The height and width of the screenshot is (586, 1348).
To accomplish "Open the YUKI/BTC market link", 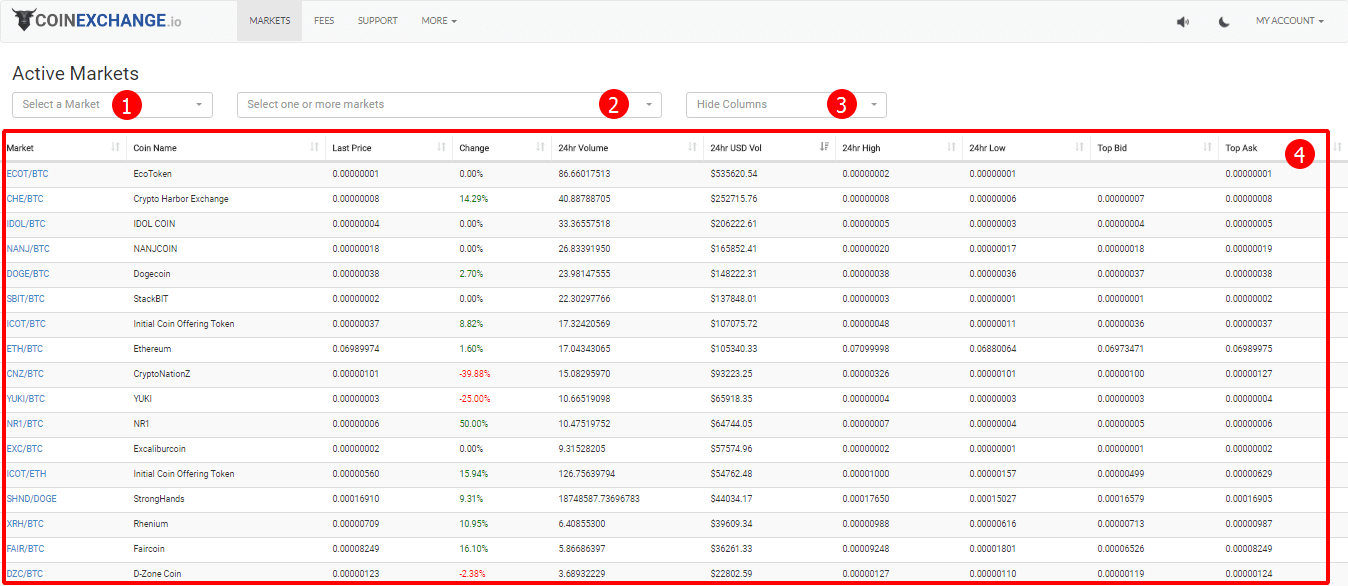I will tap(26, 399).
